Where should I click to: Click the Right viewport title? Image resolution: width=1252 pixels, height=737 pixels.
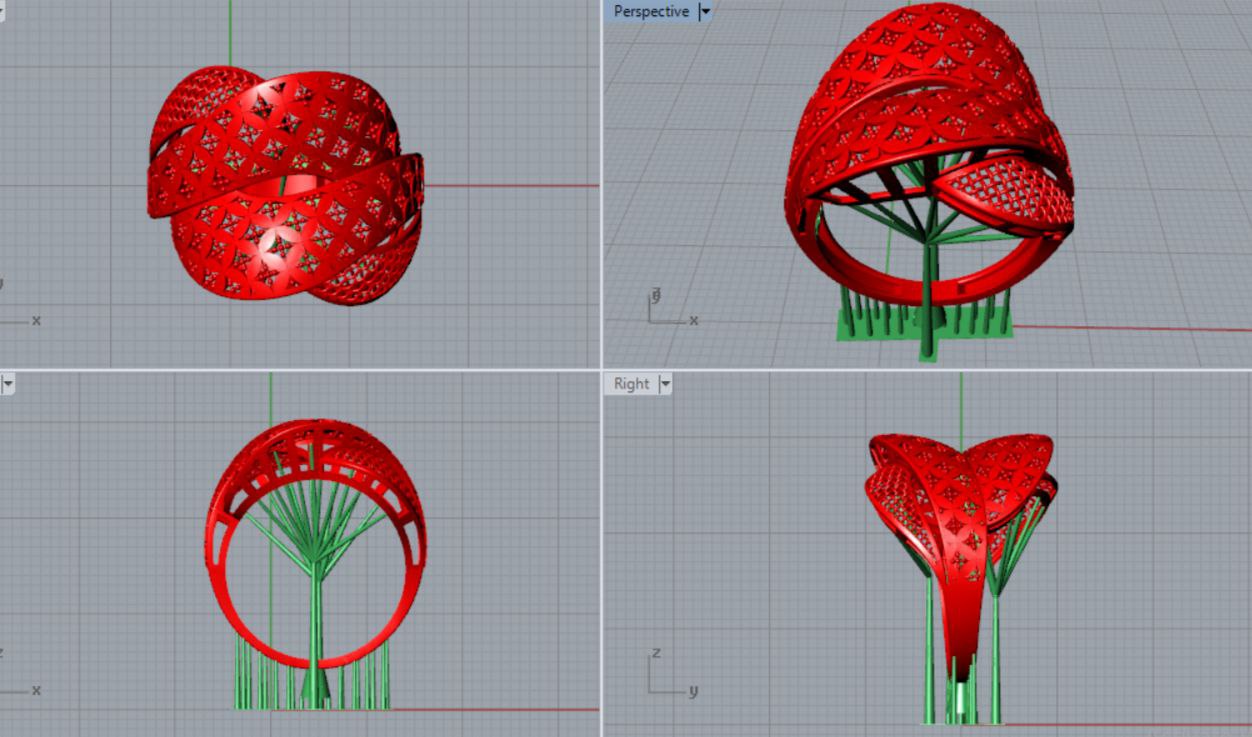tap(631, 384)
